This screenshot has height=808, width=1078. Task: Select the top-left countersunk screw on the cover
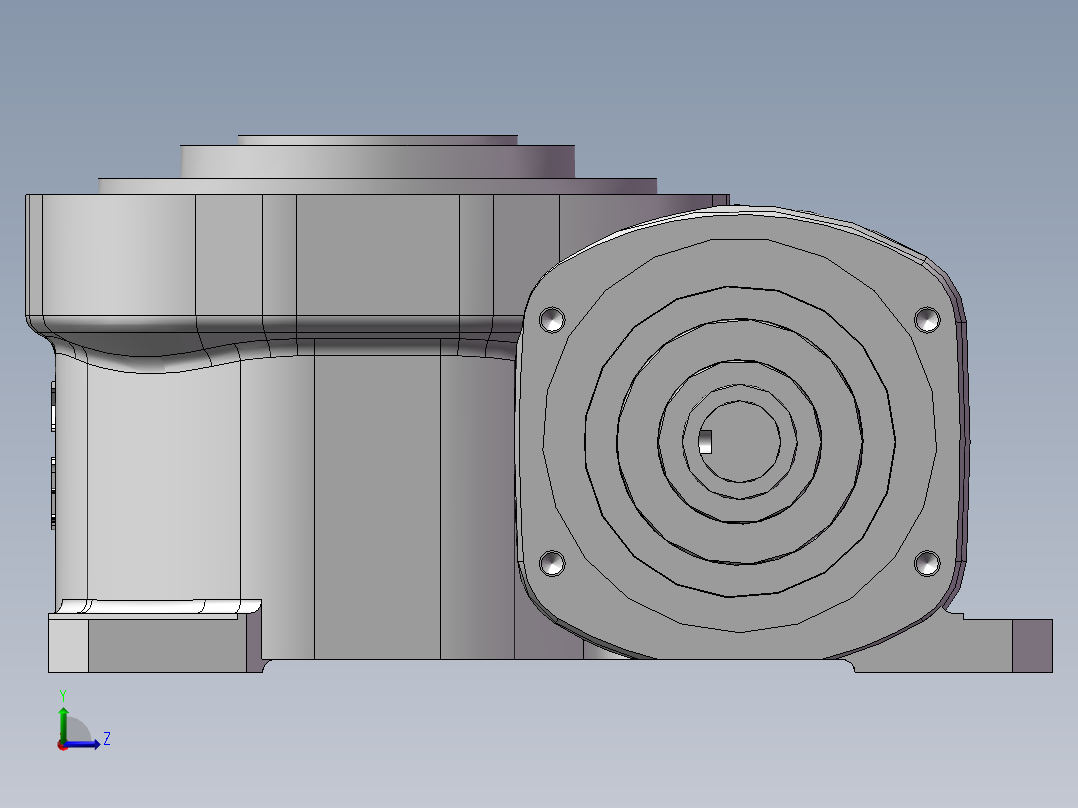pyautogui.click(x=552, y=320)
